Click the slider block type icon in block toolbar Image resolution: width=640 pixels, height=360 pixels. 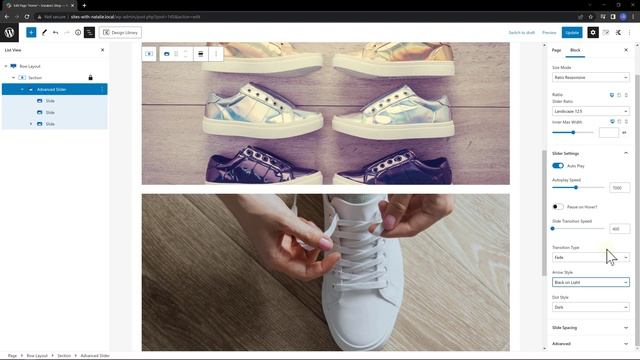[167, 54]
